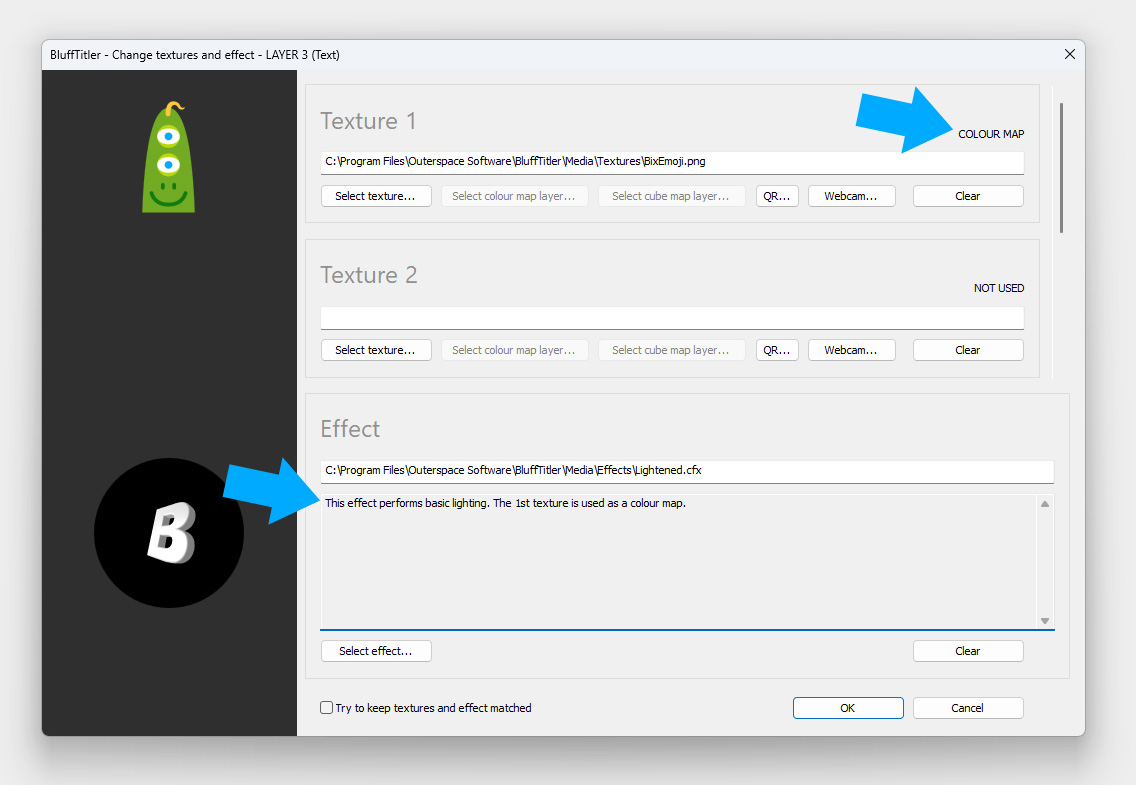Click the Texture 1 path field with BixEmoji.png
The width and height of the screenshot is (1136, 785).
pos(672,162)
